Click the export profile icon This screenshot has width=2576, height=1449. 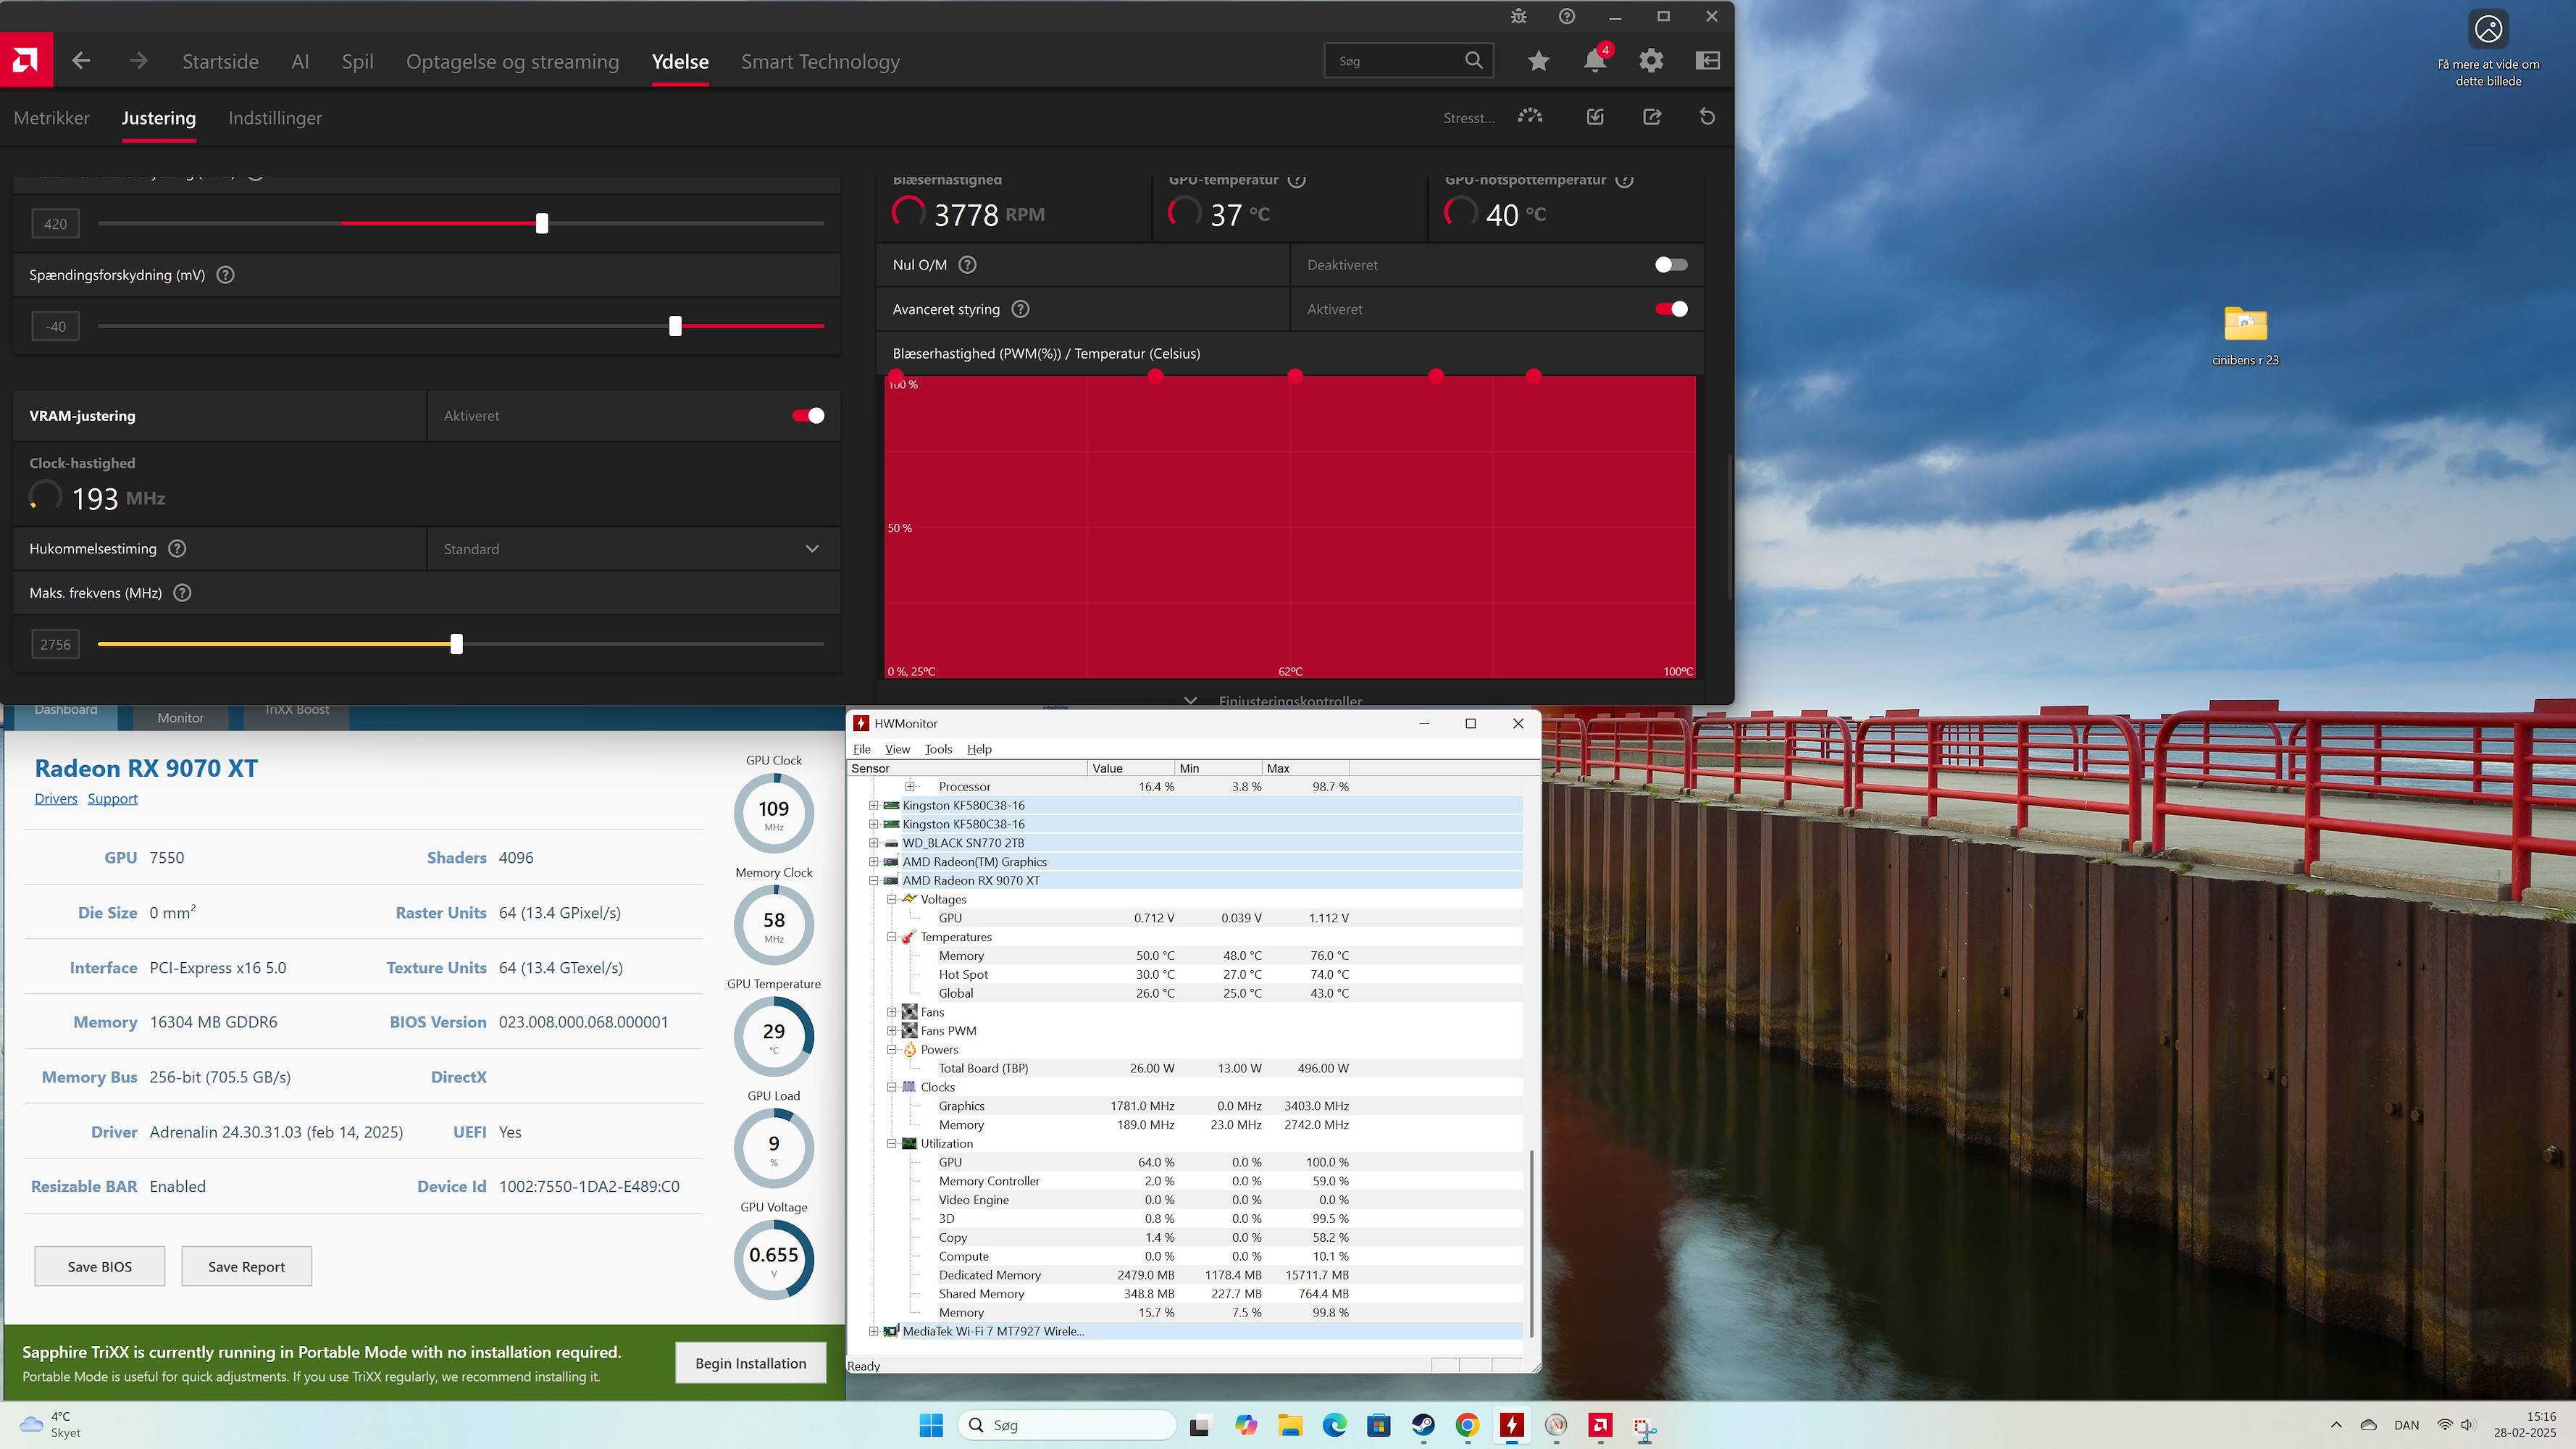[1652, 117]
